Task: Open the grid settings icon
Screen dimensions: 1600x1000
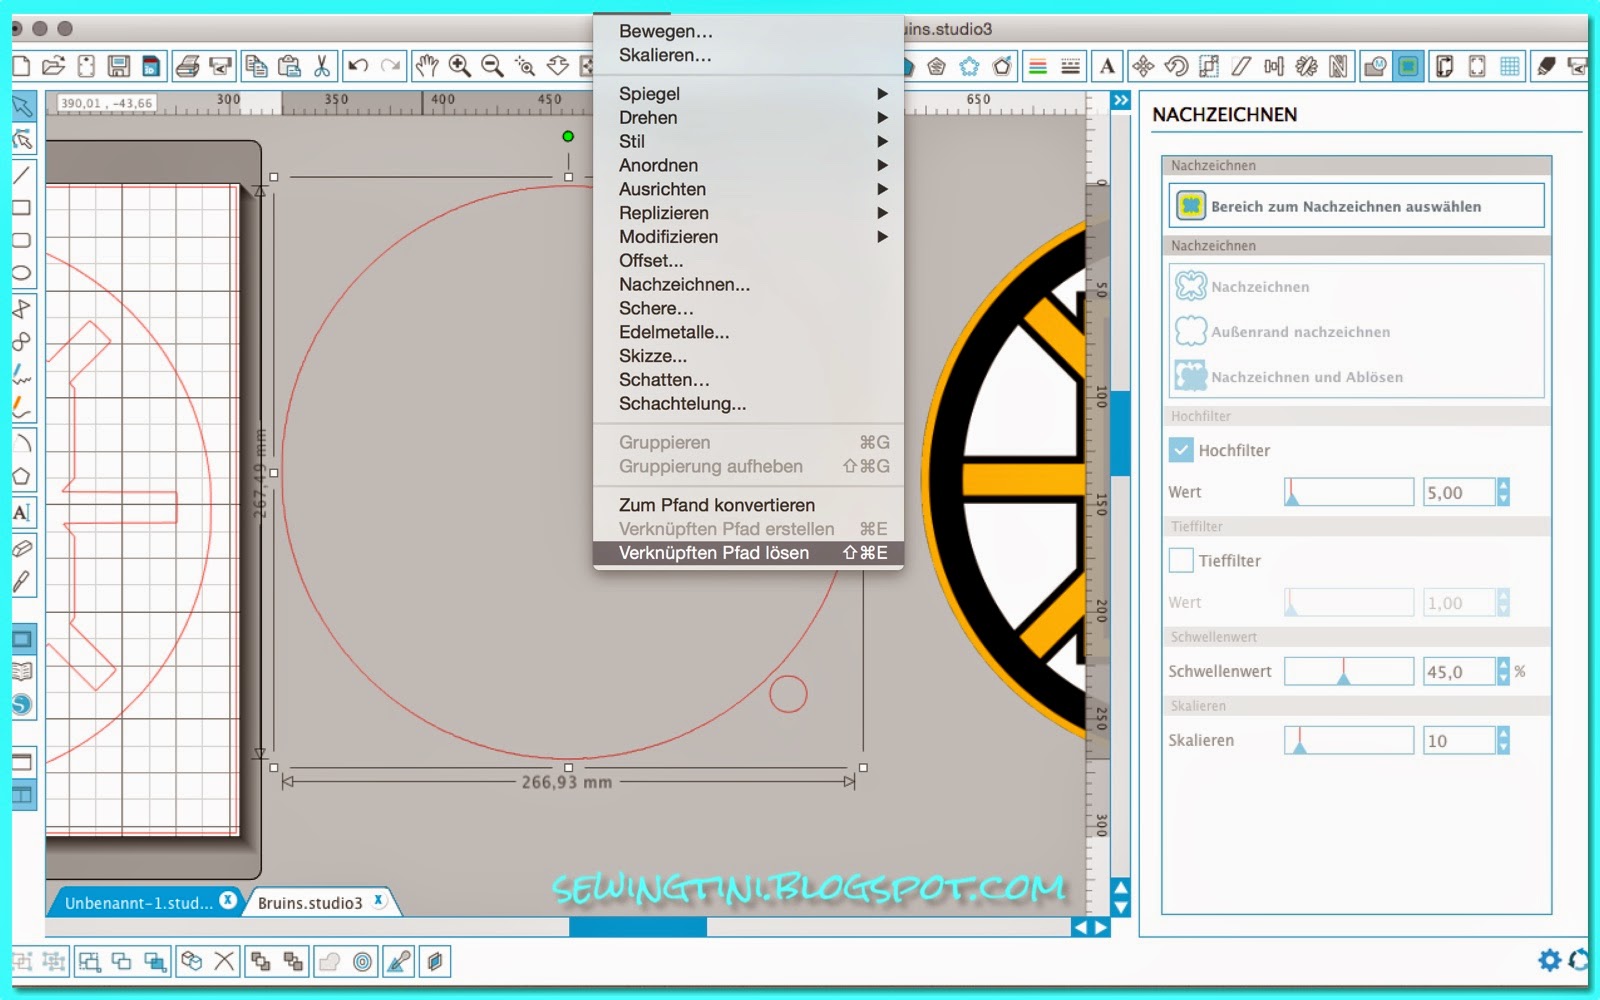Action: 1510,67
